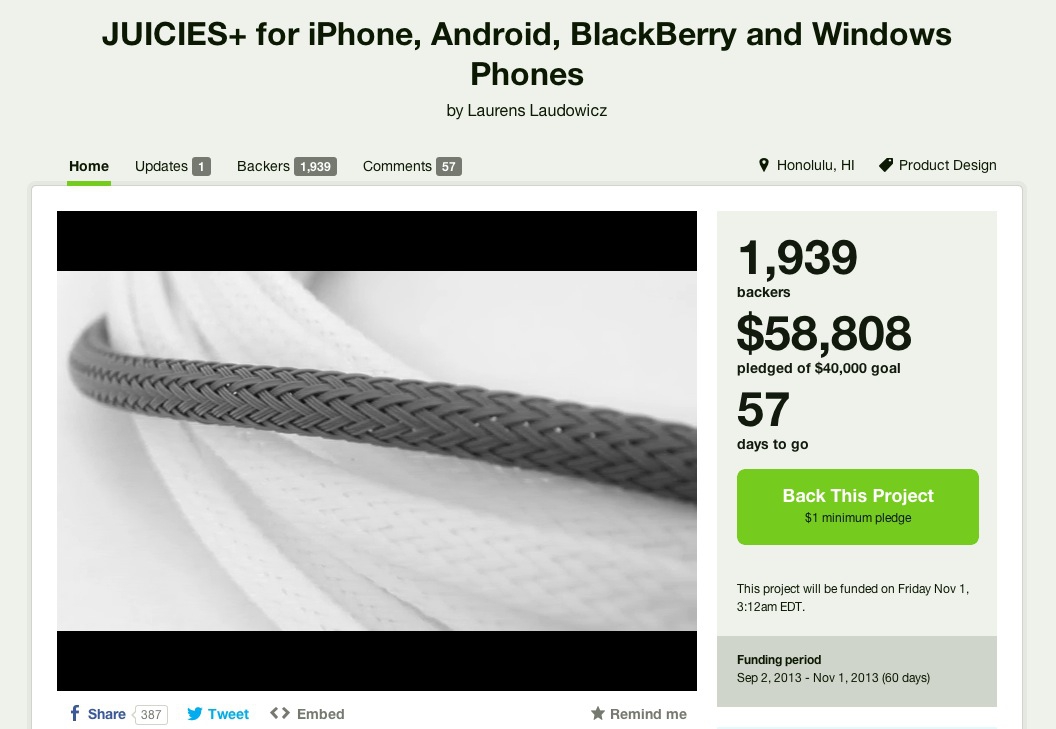The image size is (1056, 729).
Task: Click the Remind me star icon
Action: (x=597, y=713)
